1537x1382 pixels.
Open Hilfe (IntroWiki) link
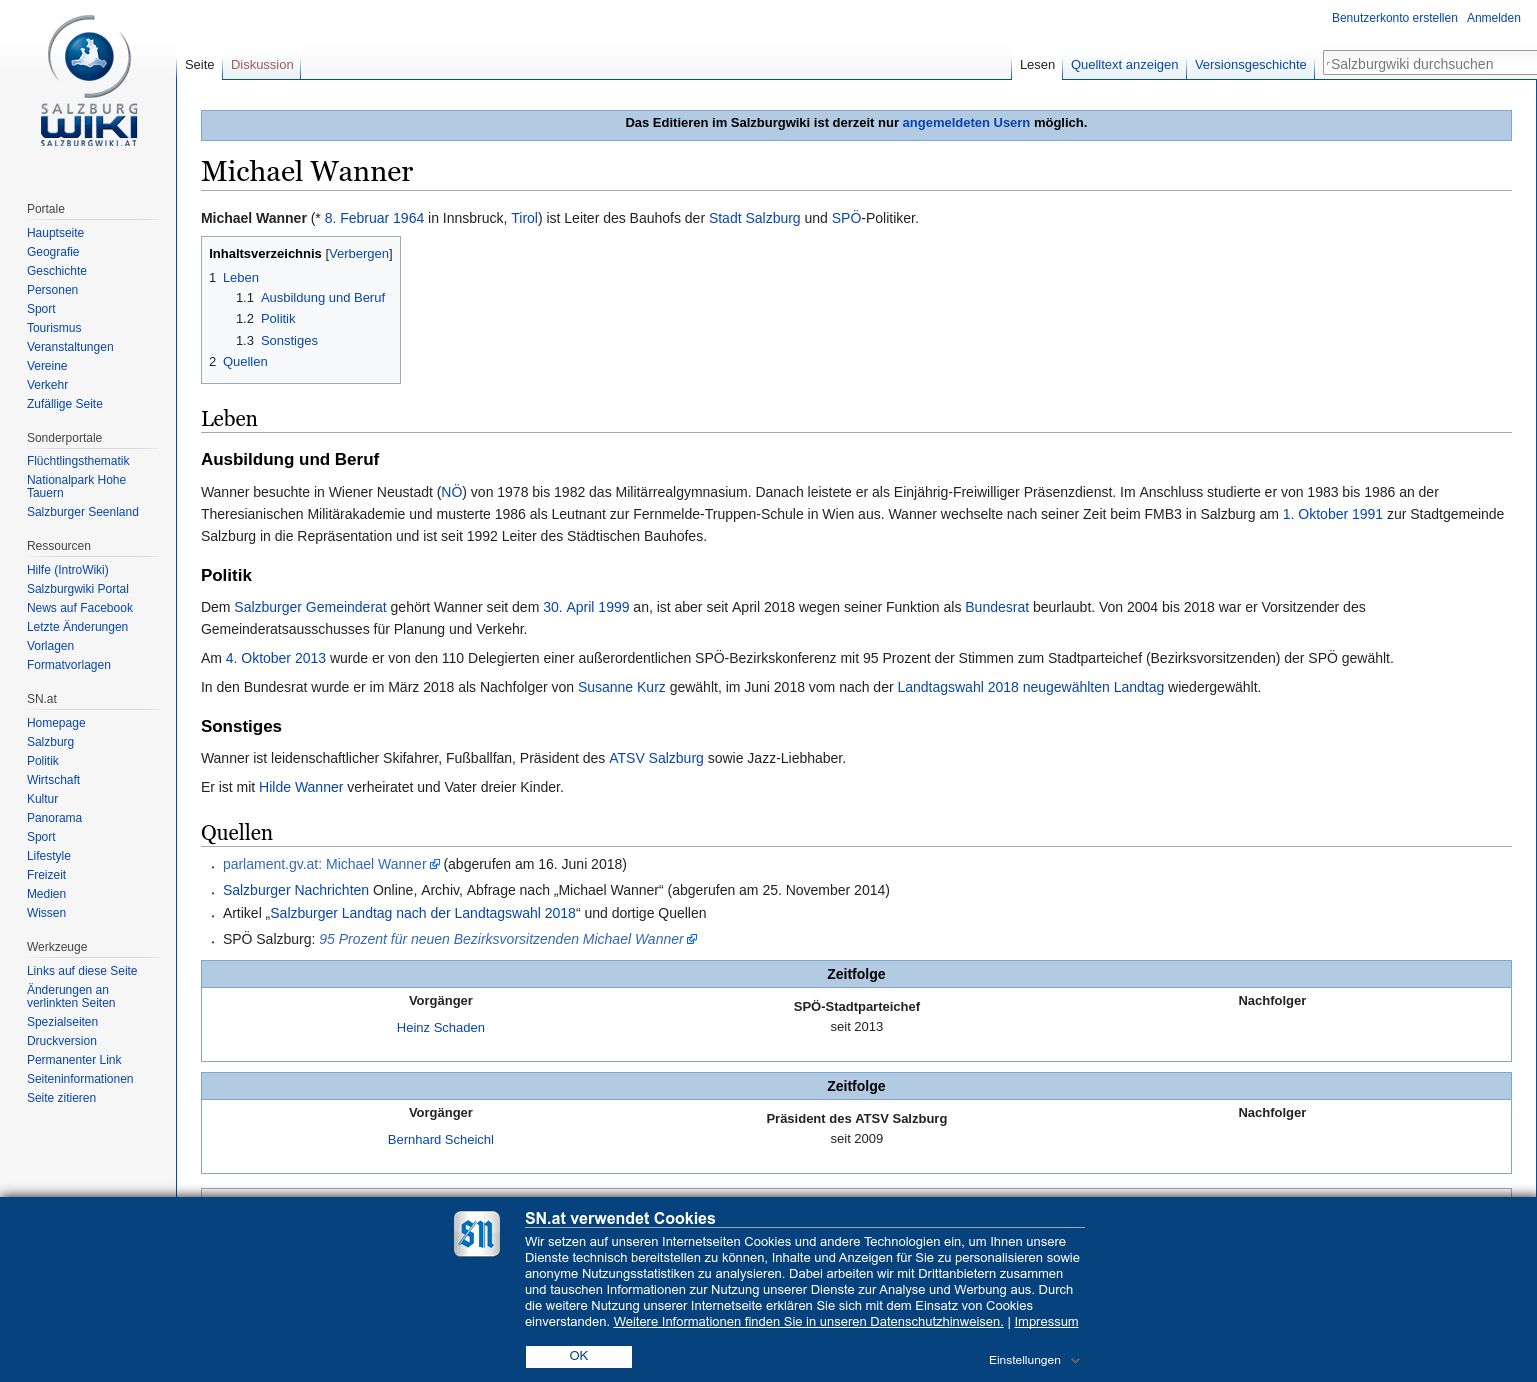[x=68, y=570]
